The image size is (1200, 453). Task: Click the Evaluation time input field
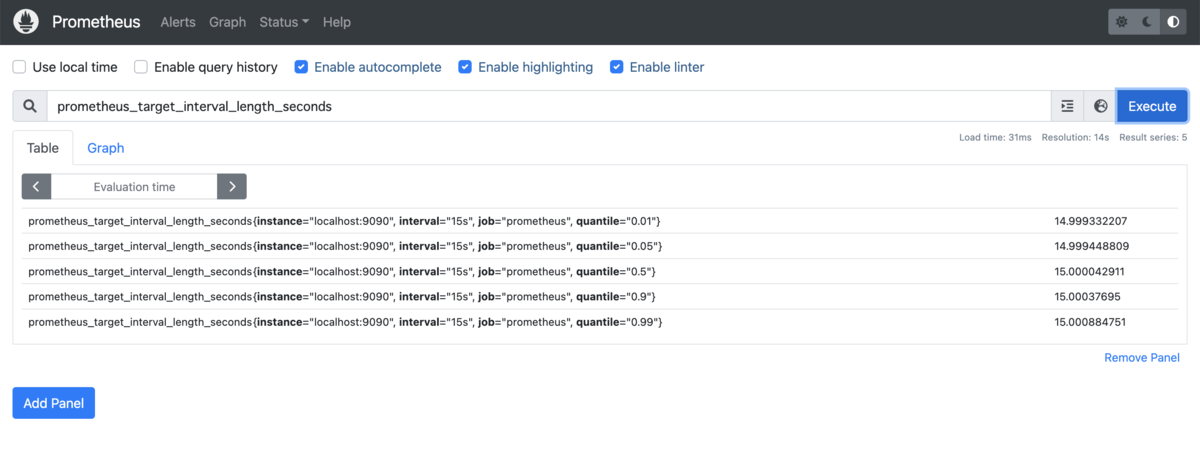coord(134,186)
